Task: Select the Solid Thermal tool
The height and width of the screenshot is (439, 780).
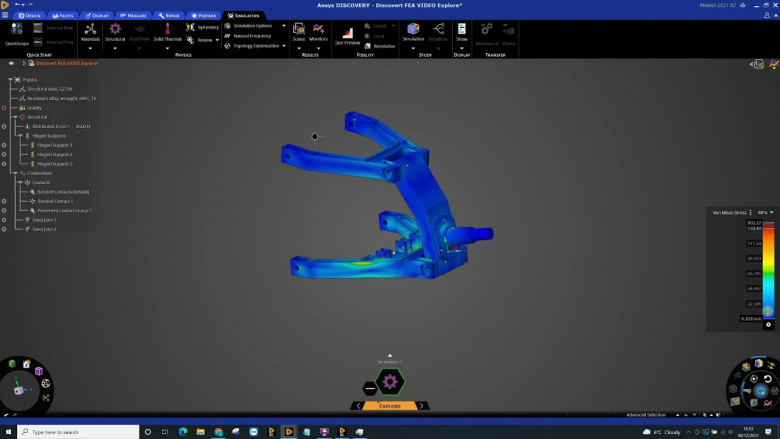Action: tap(167, 30)
